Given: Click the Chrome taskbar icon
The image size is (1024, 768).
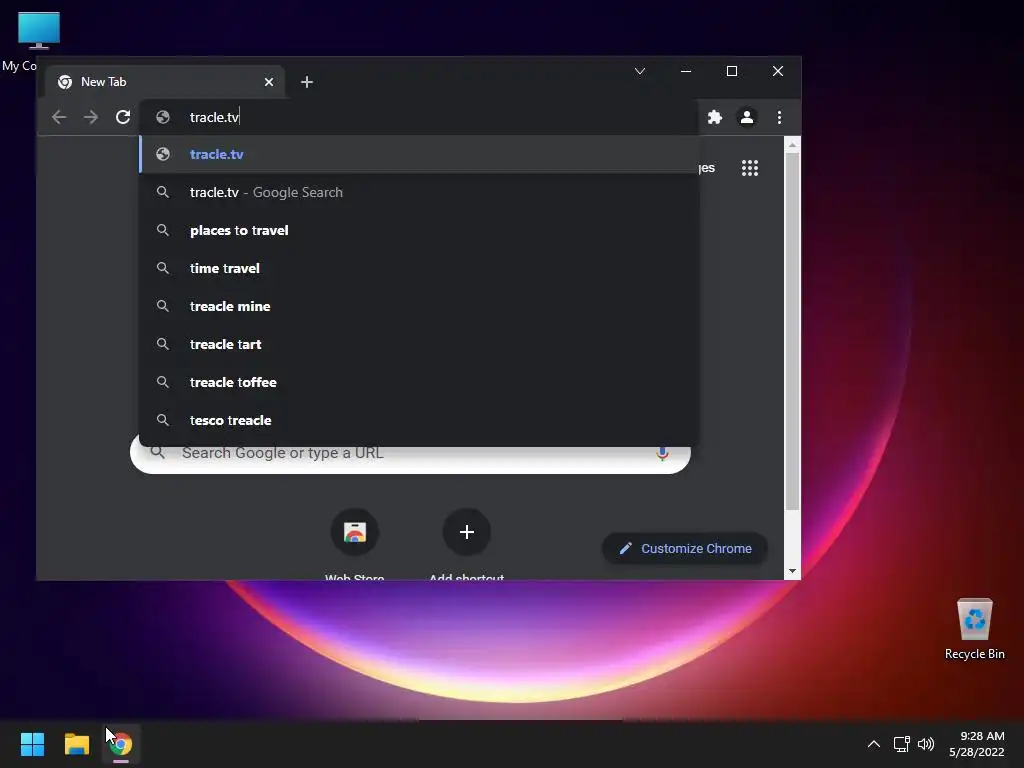Looking at the screenshot, I should point(121,744).
